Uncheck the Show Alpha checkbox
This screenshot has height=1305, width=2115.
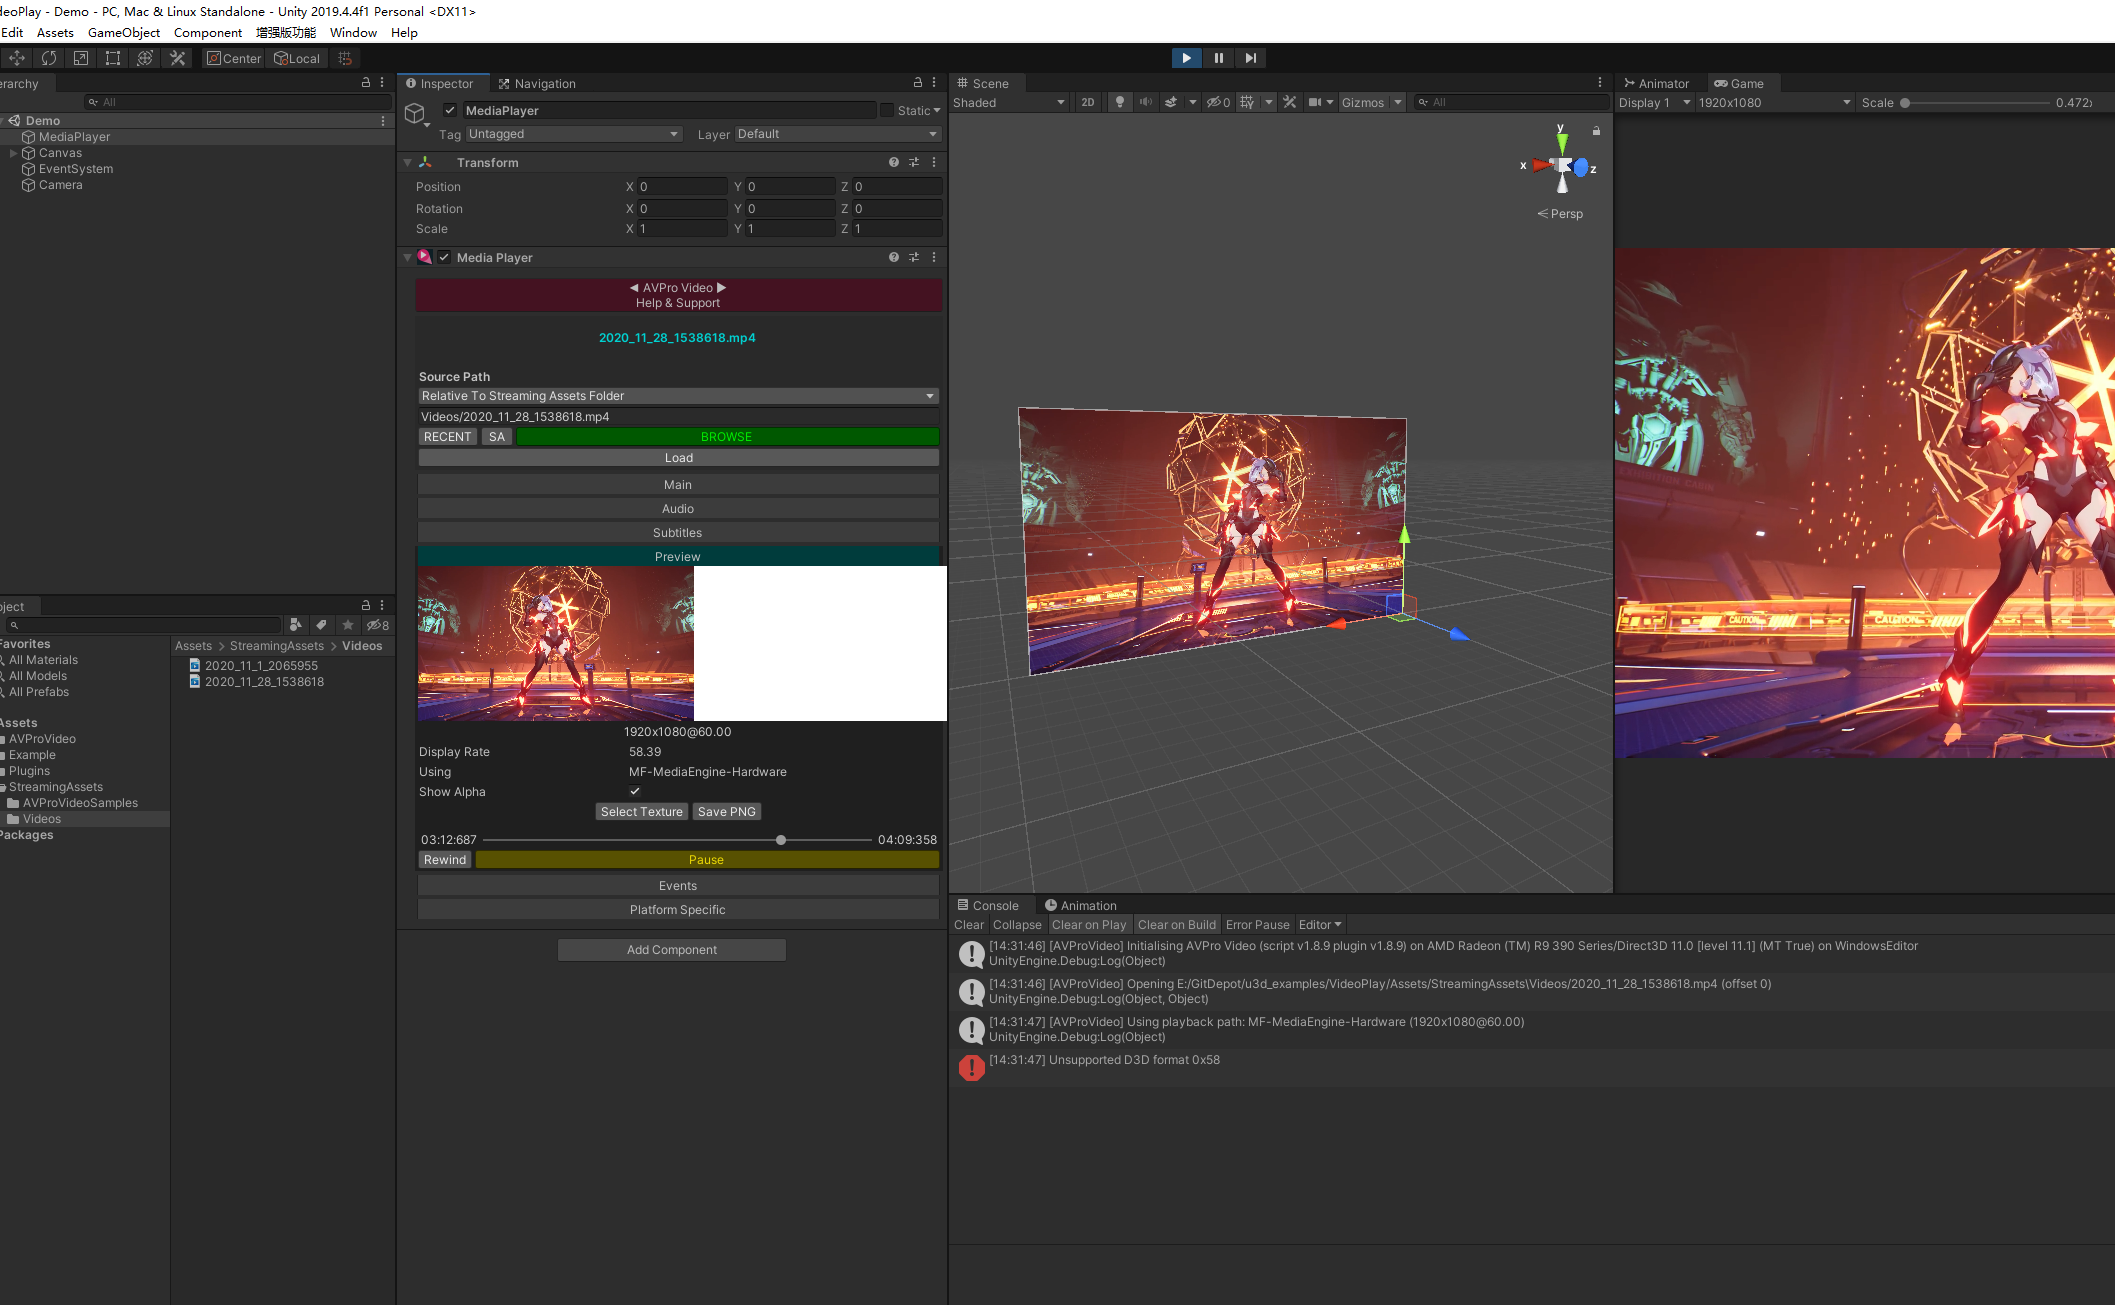[634, 791]
